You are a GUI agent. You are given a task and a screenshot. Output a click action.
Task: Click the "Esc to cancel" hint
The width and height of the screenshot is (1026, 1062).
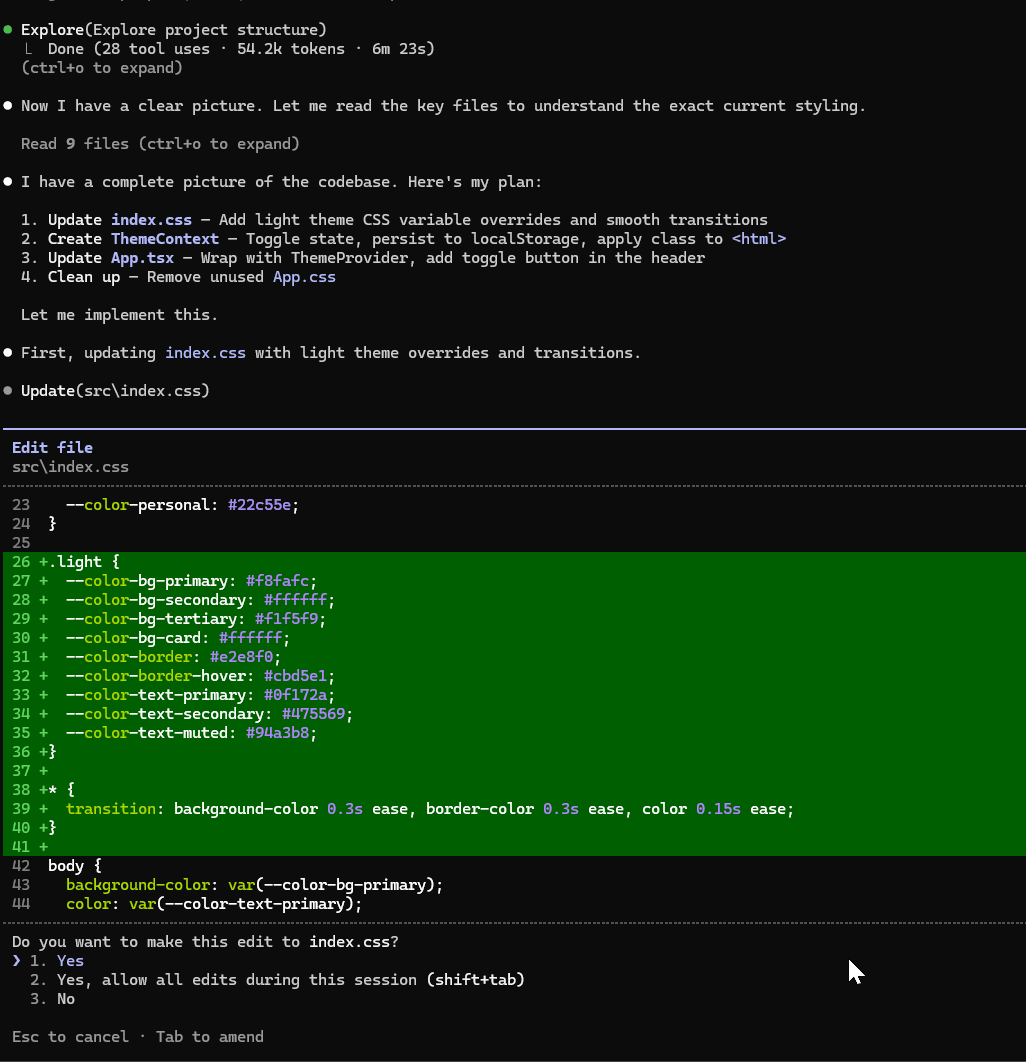tap(70, 1037)
